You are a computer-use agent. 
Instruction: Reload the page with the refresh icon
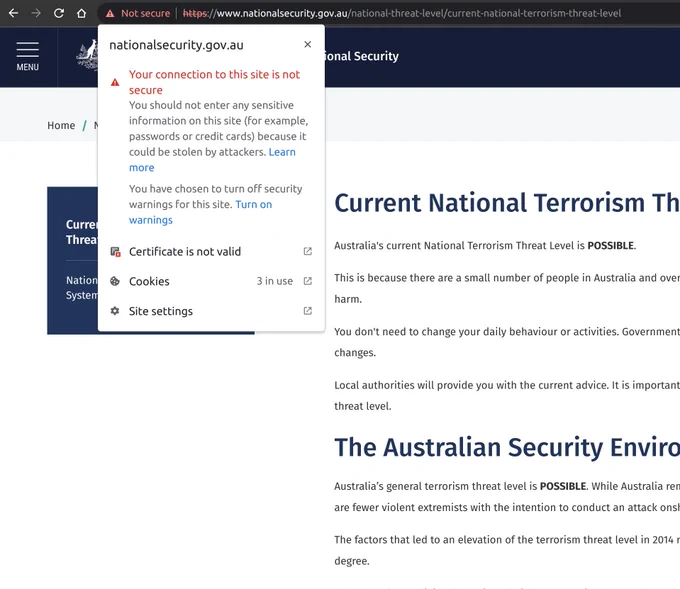click(x=59, y=13)
